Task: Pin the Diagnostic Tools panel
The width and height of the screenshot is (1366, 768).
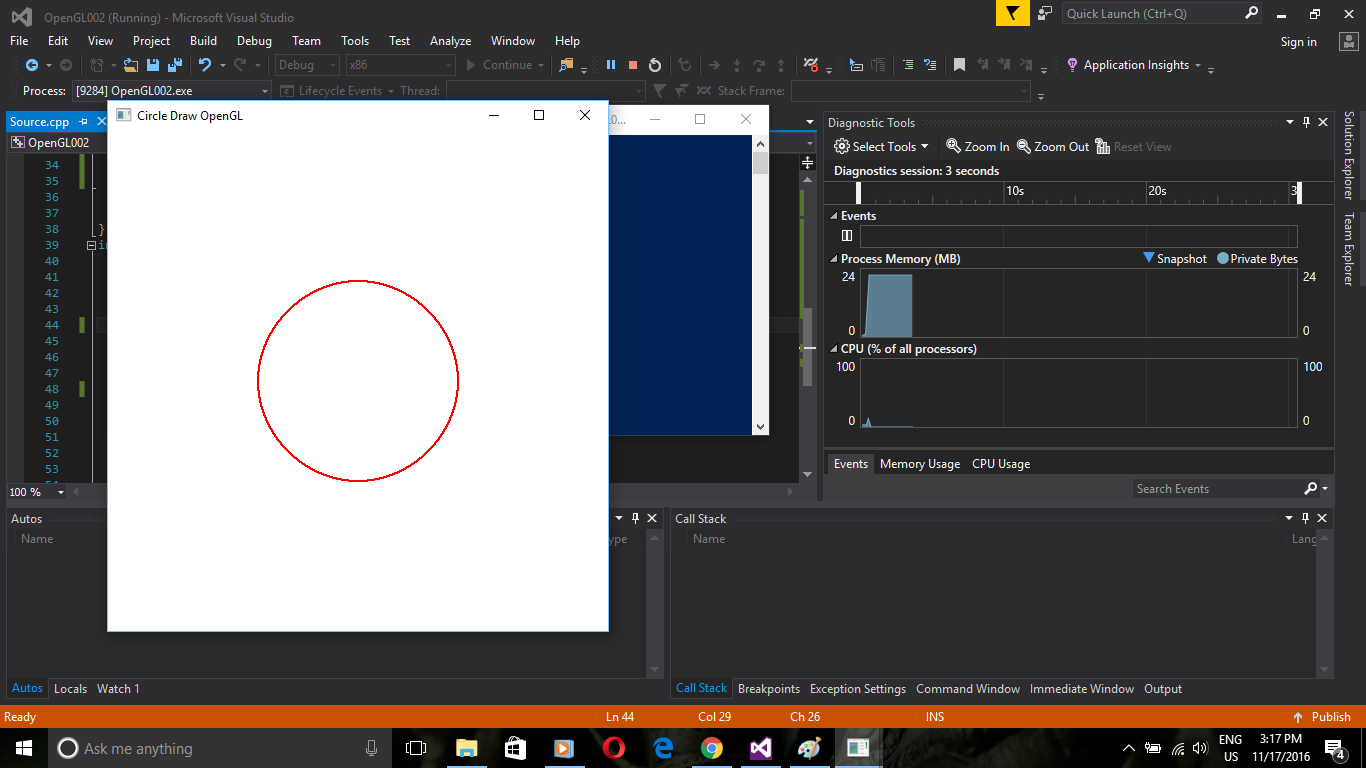Action: [1306, 122]
